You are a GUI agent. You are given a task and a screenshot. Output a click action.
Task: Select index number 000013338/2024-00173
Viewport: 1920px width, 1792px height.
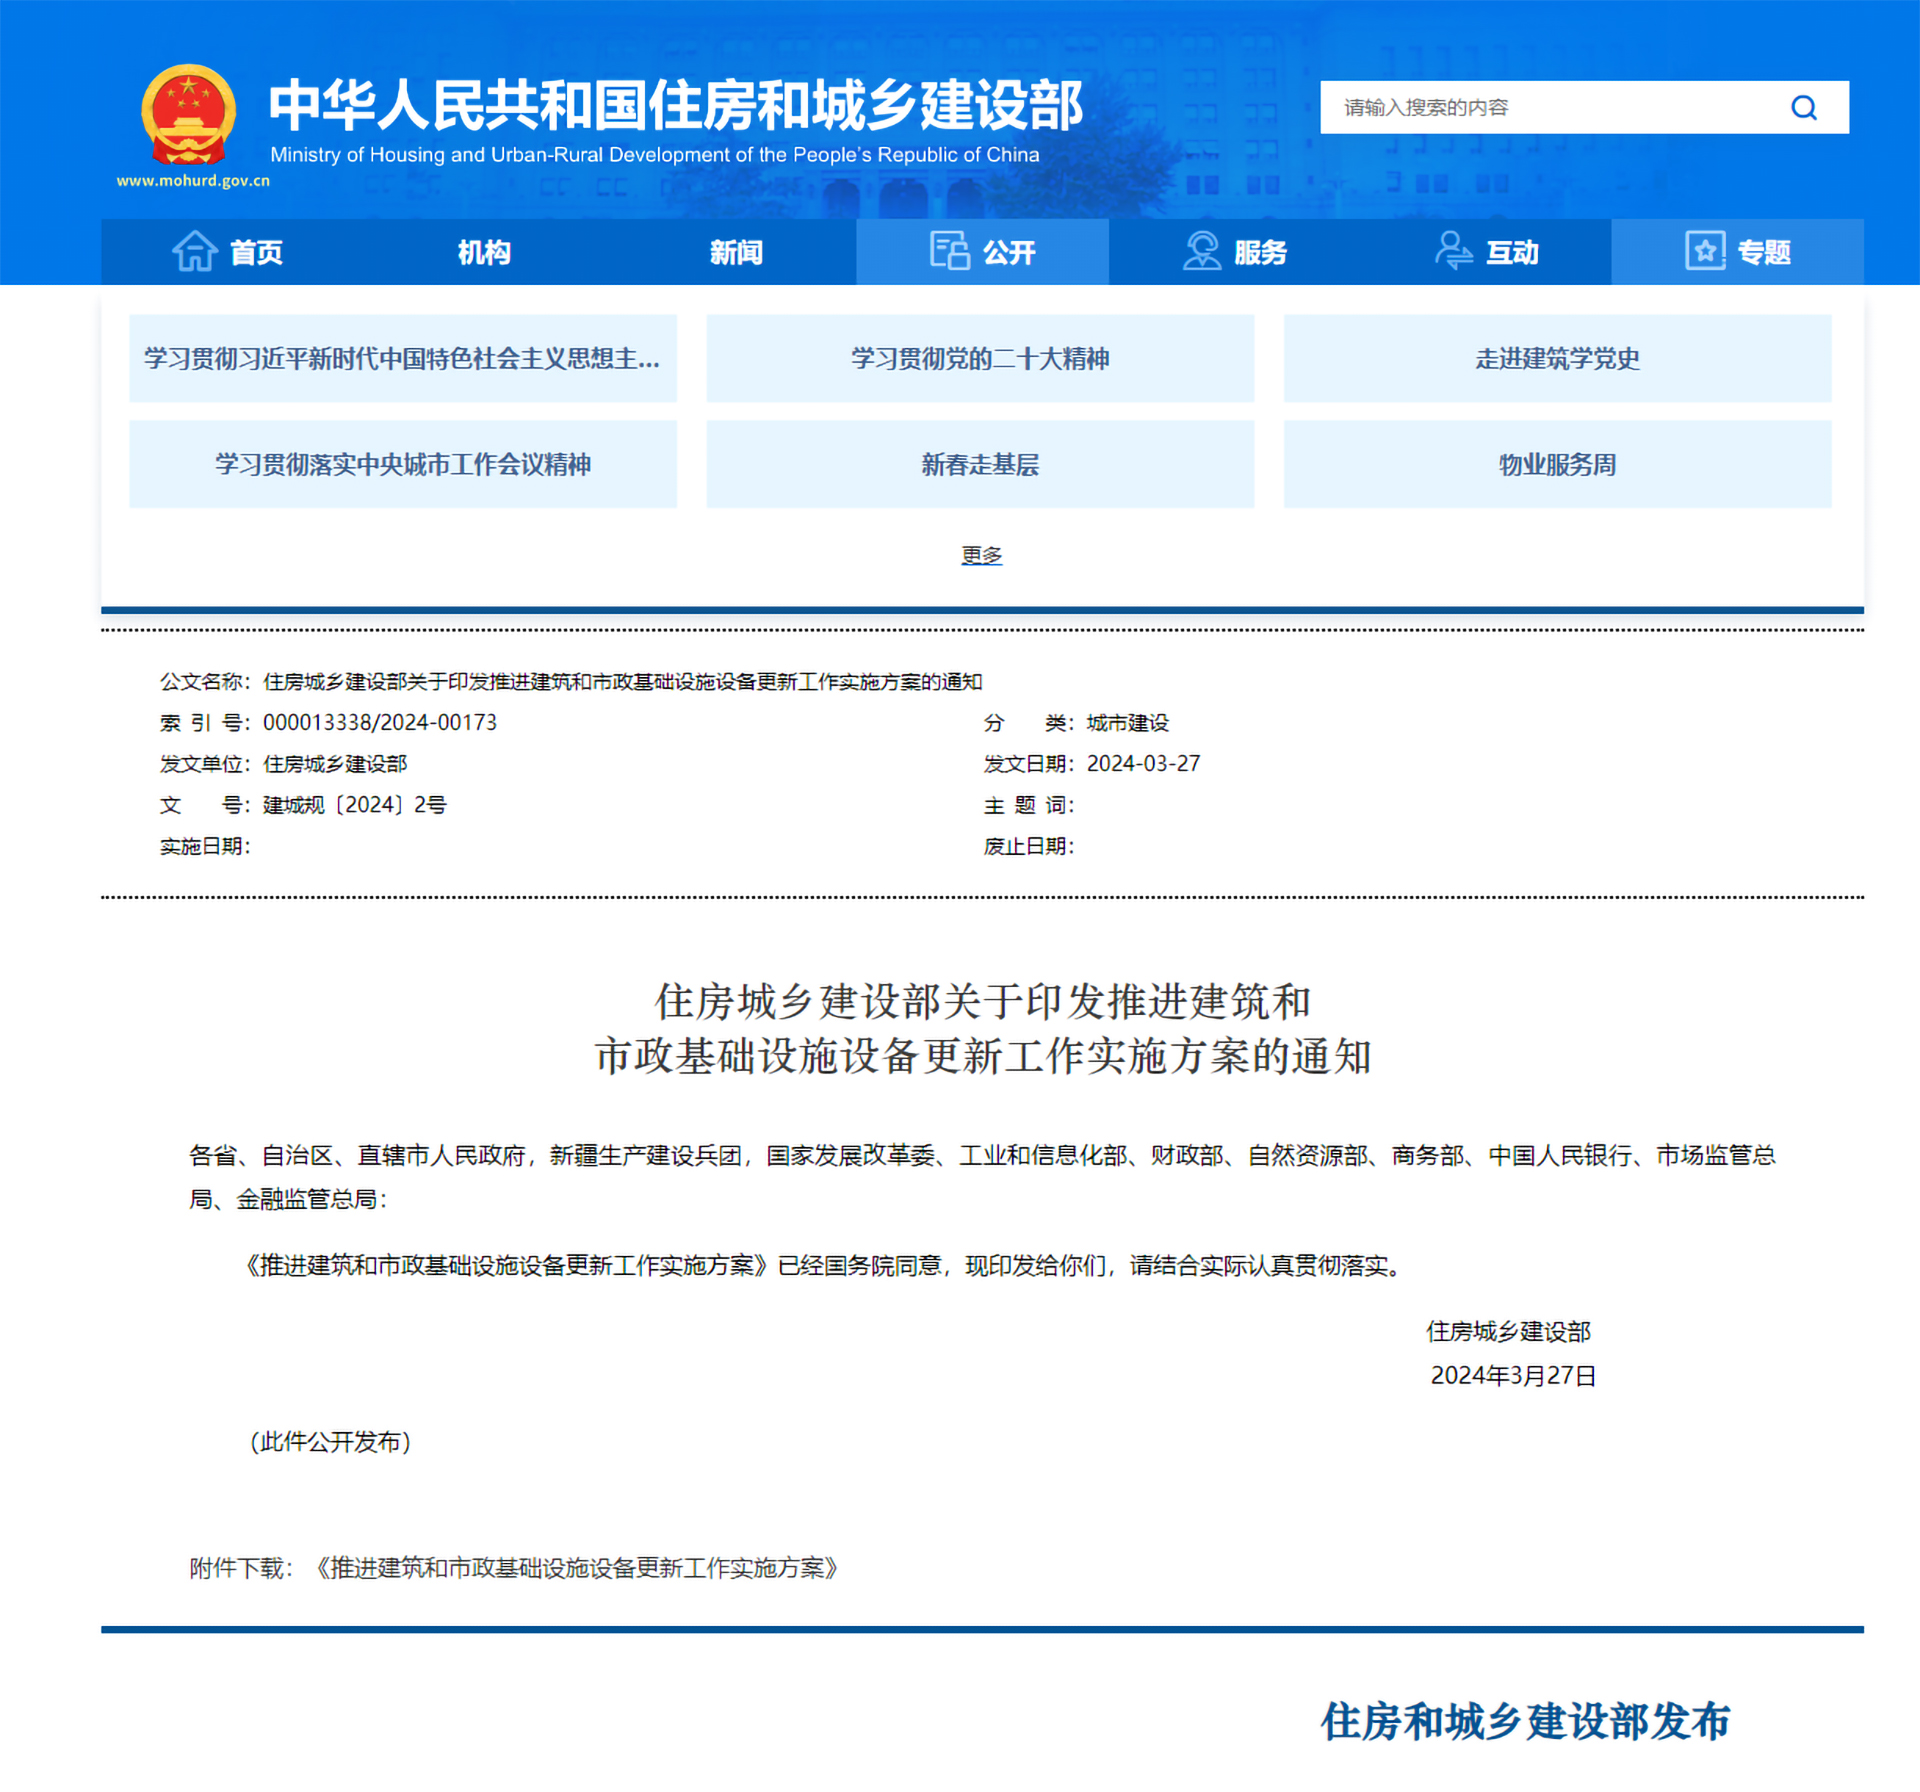pyautogui.click(x=380, y=722)
